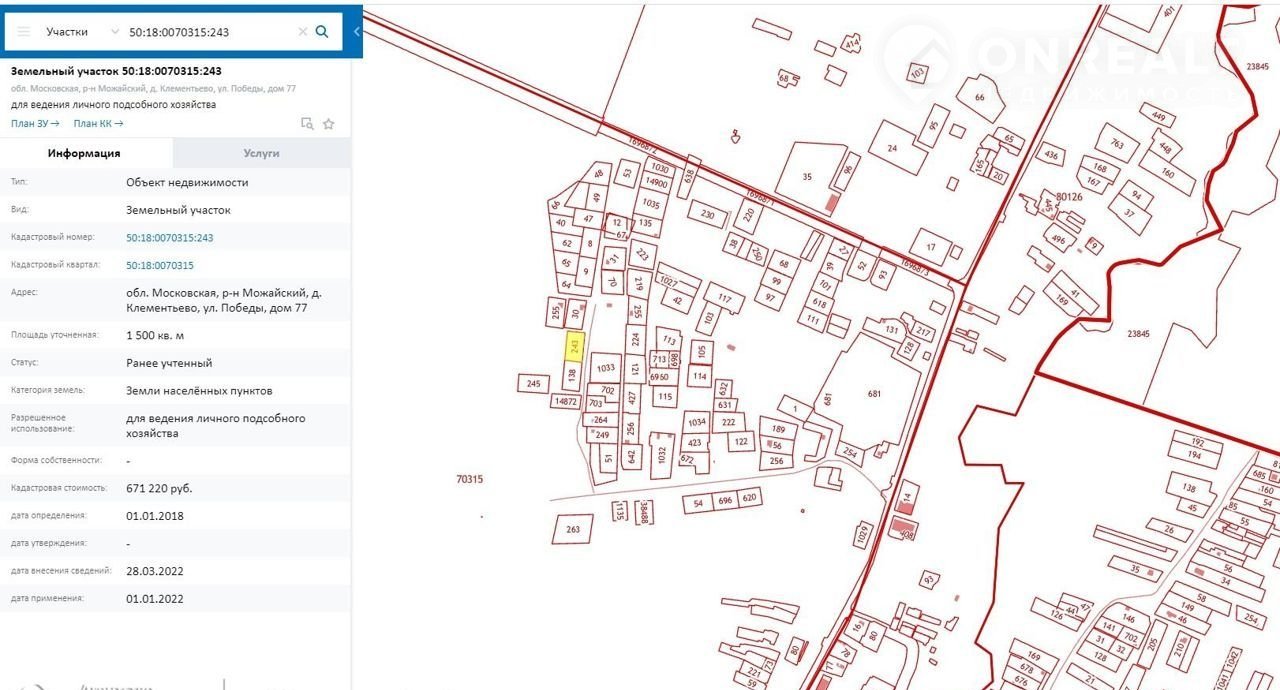Switch to the Услуги tab
This screenshot has height=690, width=1280.
point(261,153)
